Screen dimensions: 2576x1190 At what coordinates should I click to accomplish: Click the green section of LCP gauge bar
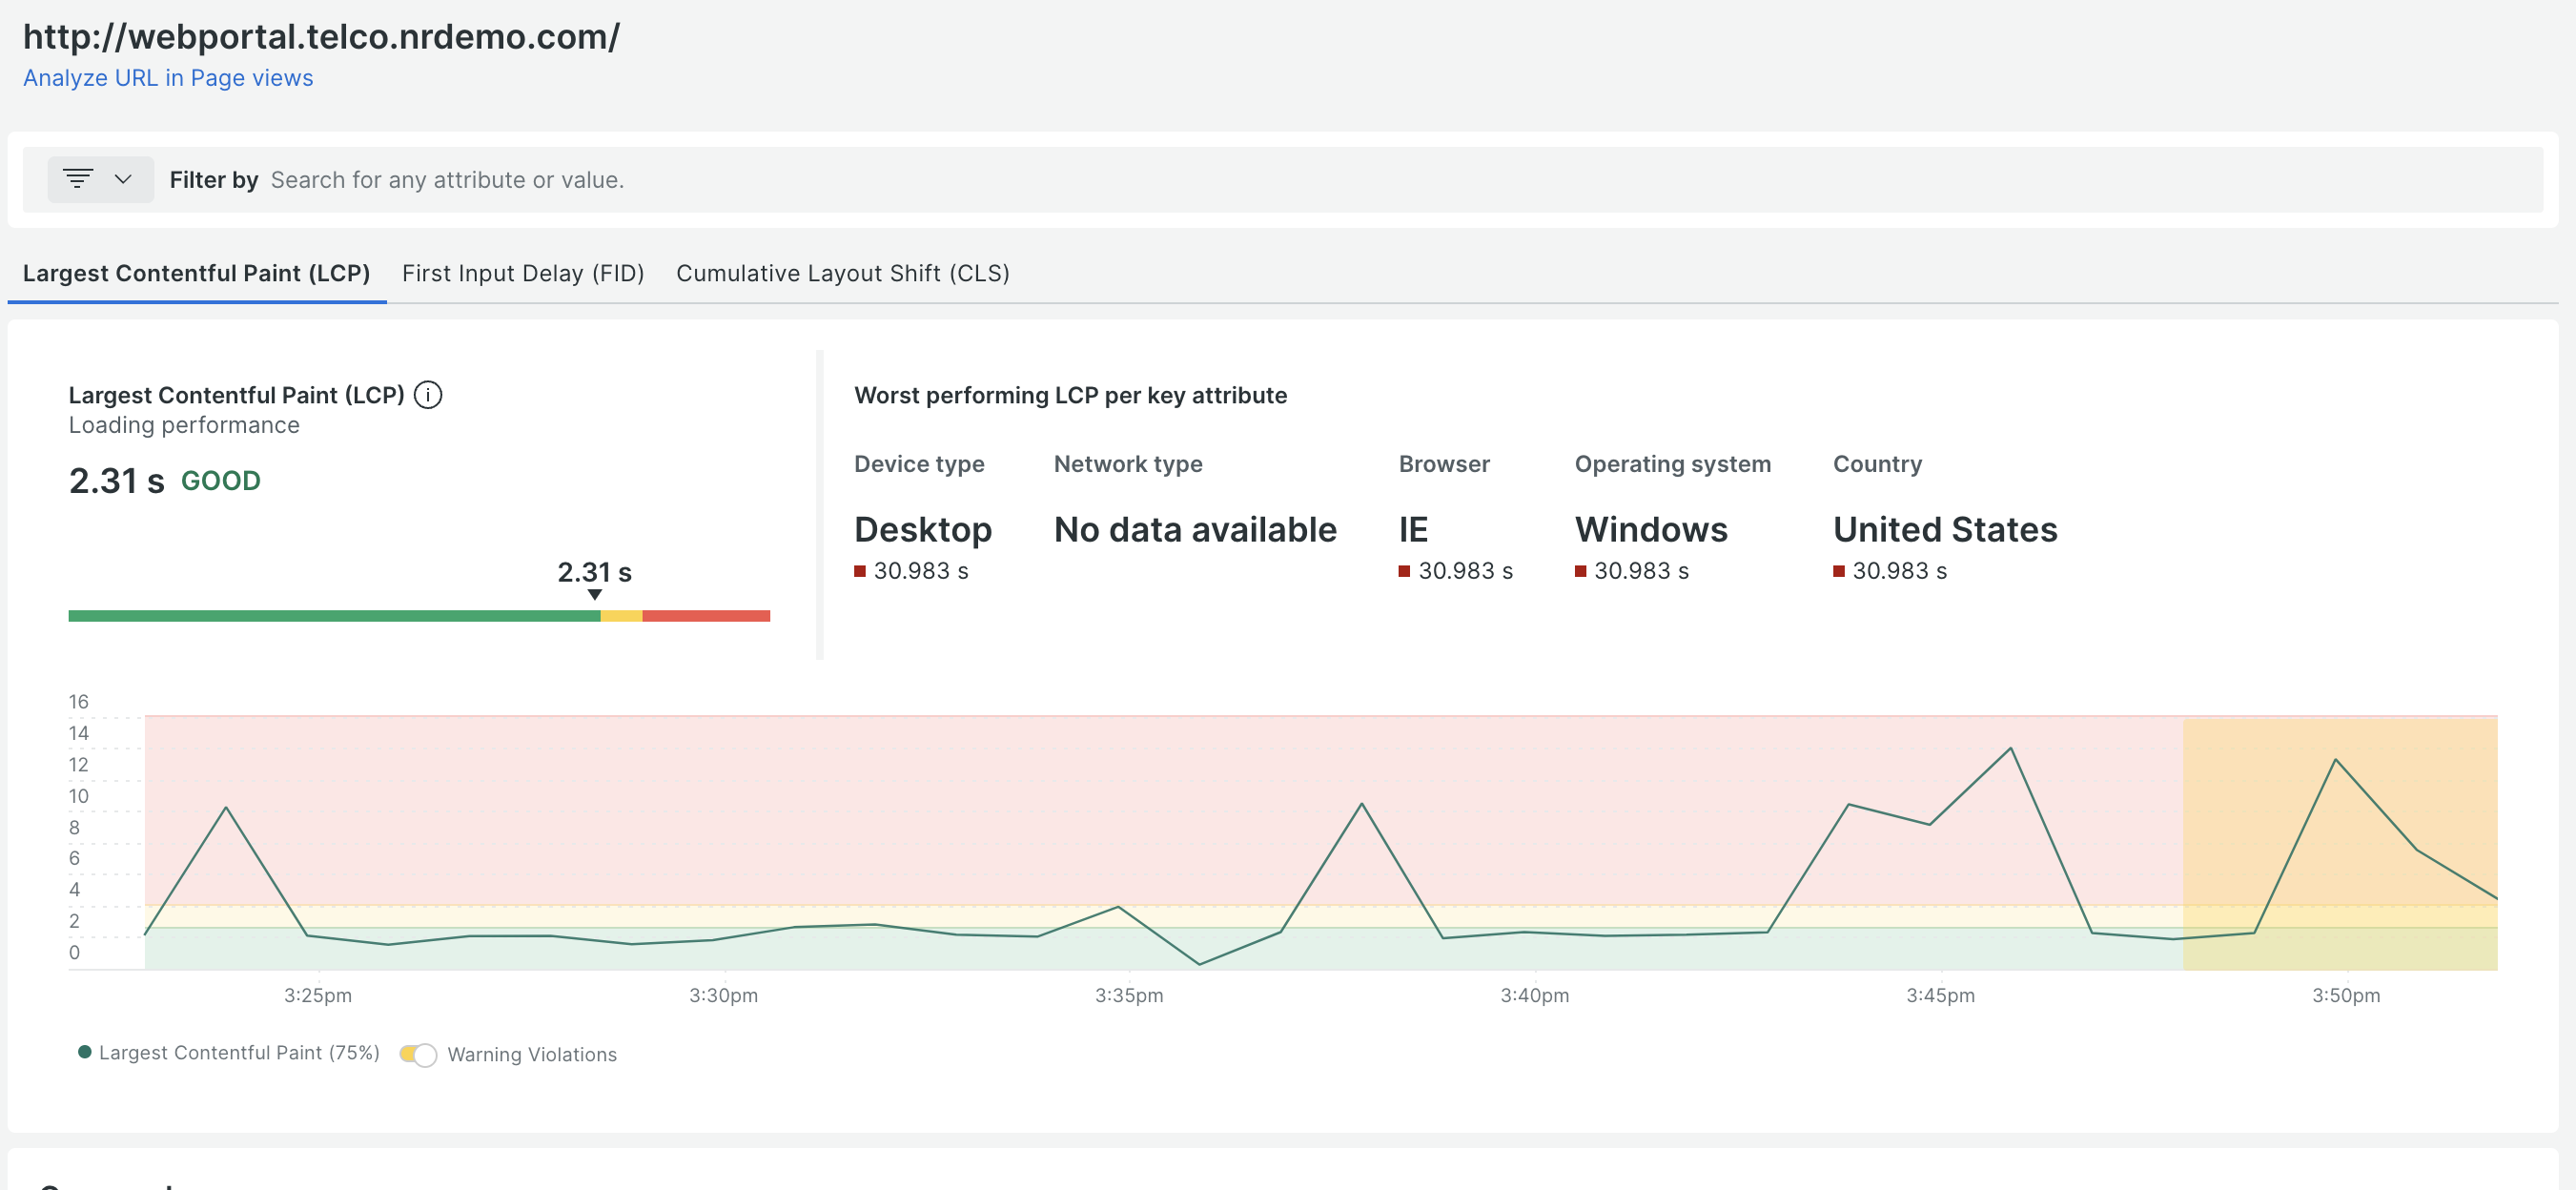pyautogui.click(x=334, y=616)
